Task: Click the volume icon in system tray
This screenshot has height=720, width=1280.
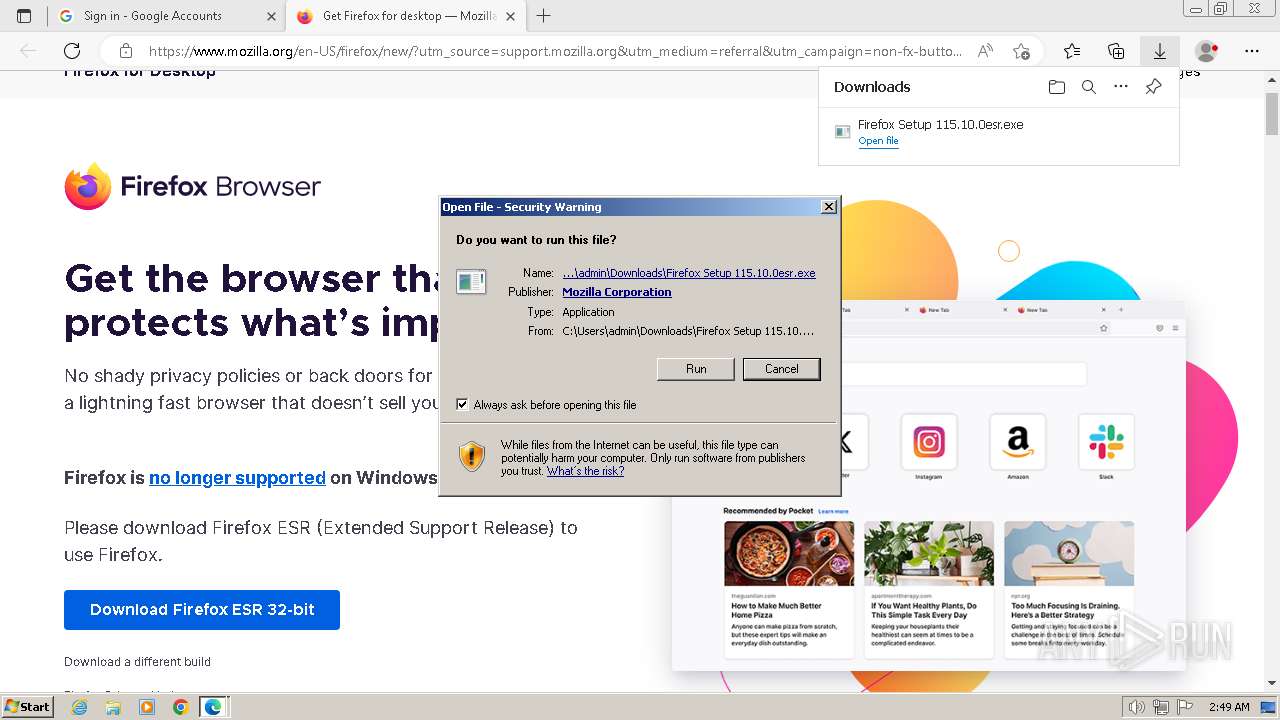Action: 1137,707
